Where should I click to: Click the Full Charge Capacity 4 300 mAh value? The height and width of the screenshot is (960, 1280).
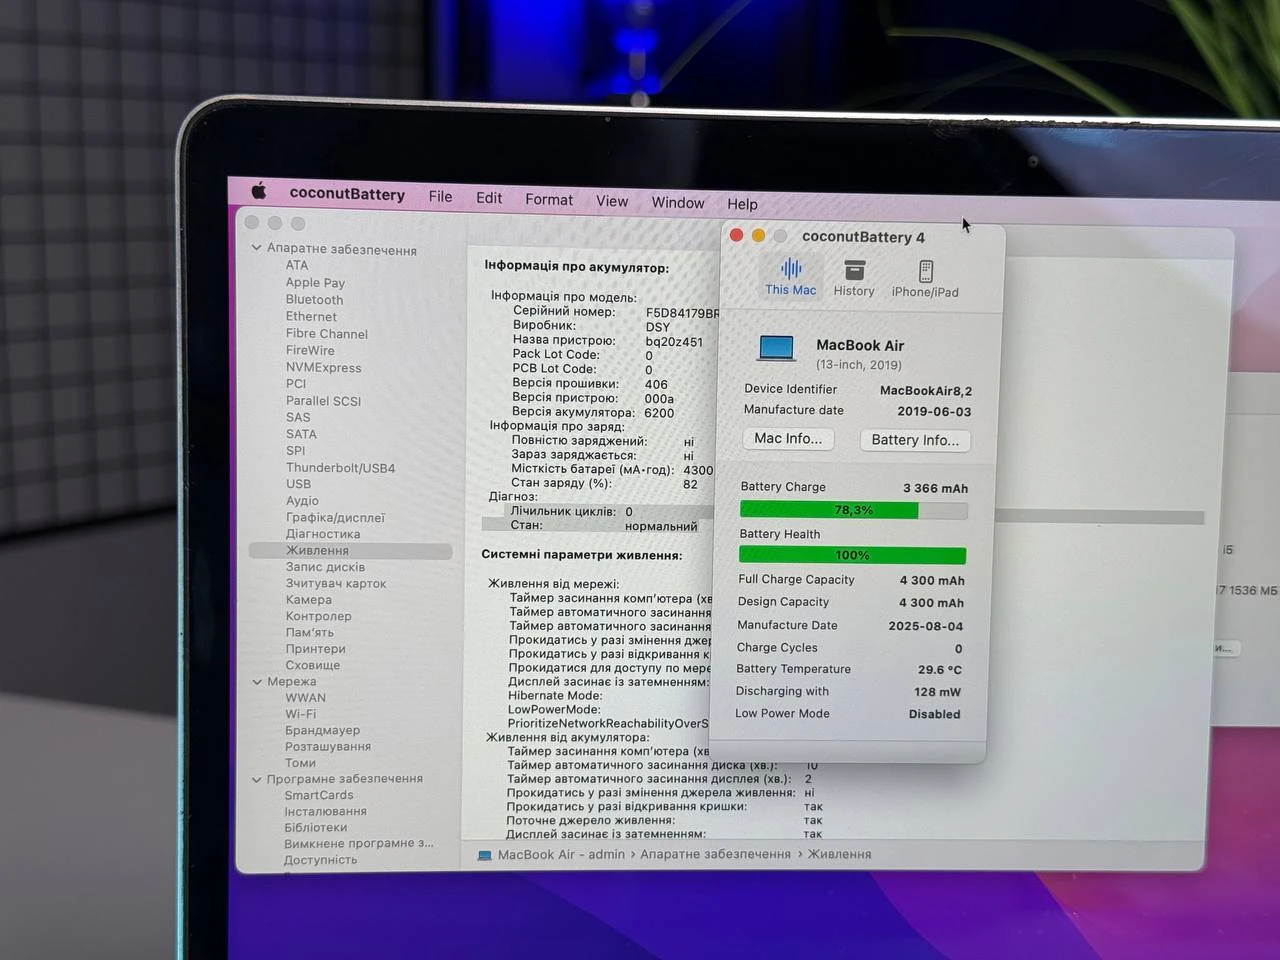point(932,580)
